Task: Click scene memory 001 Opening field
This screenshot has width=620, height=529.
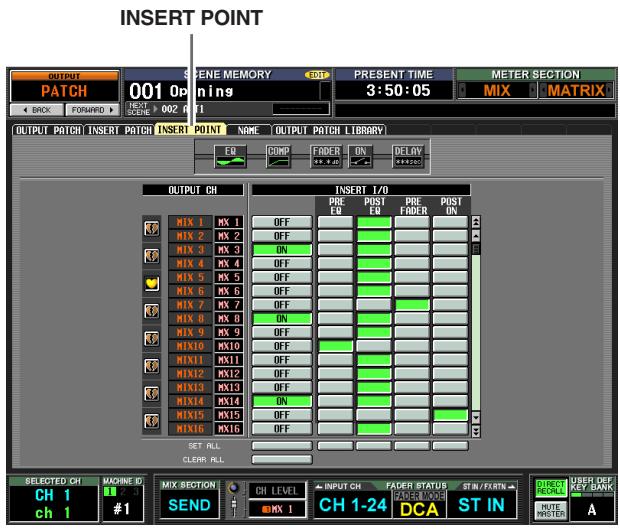Action: (x=227, y=91)
